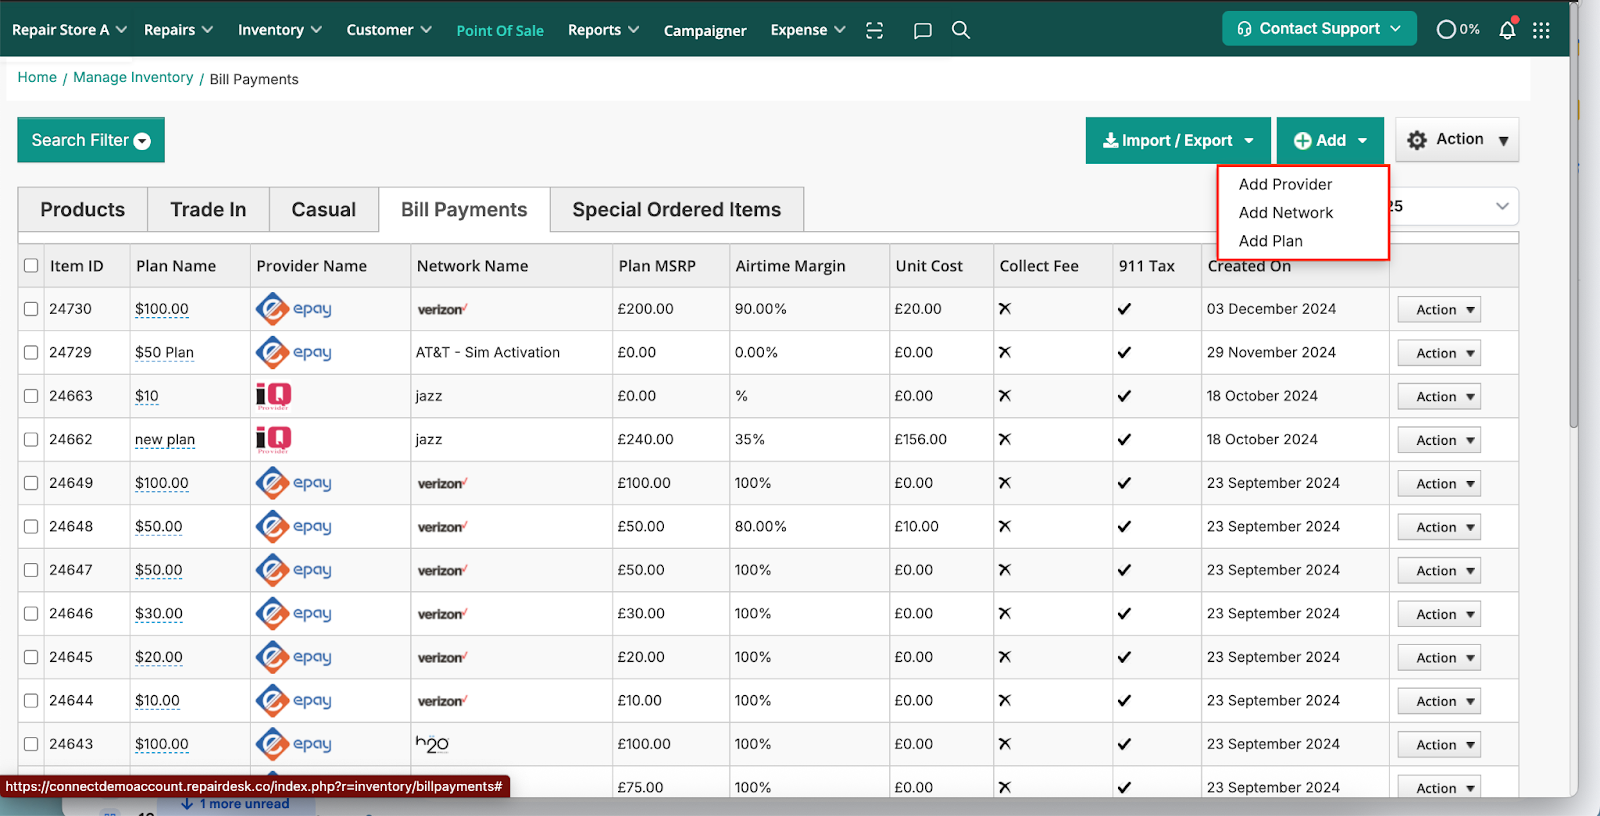Click the 0% progress circle indicator
Image resolution: width=1600 pixels, height=816 pixels.
1457,30
